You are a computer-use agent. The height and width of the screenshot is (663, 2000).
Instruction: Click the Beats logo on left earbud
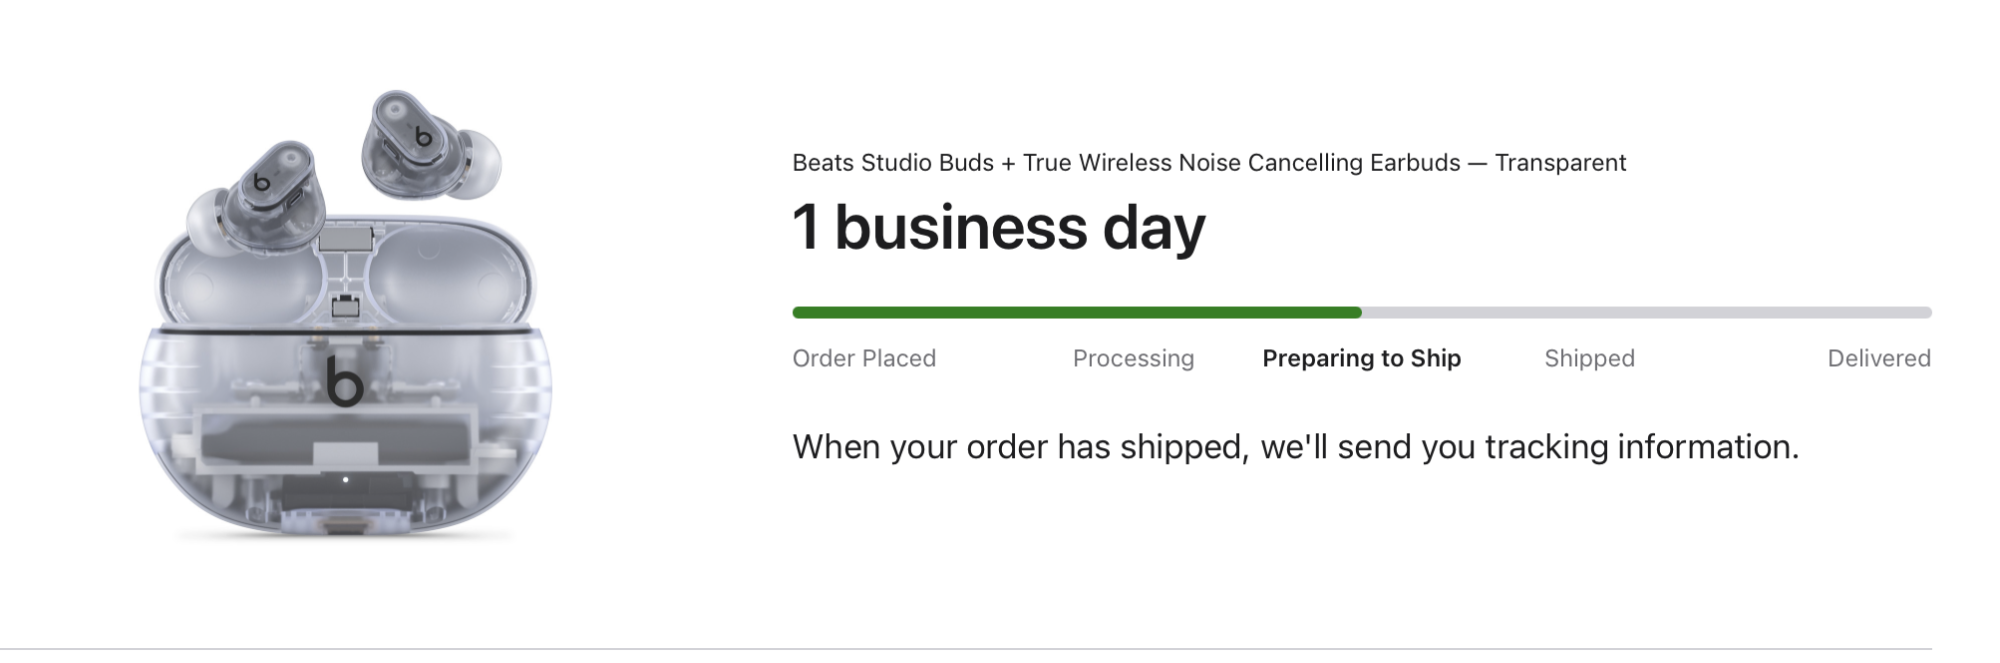pyautogui.click(x=261, y=182)
